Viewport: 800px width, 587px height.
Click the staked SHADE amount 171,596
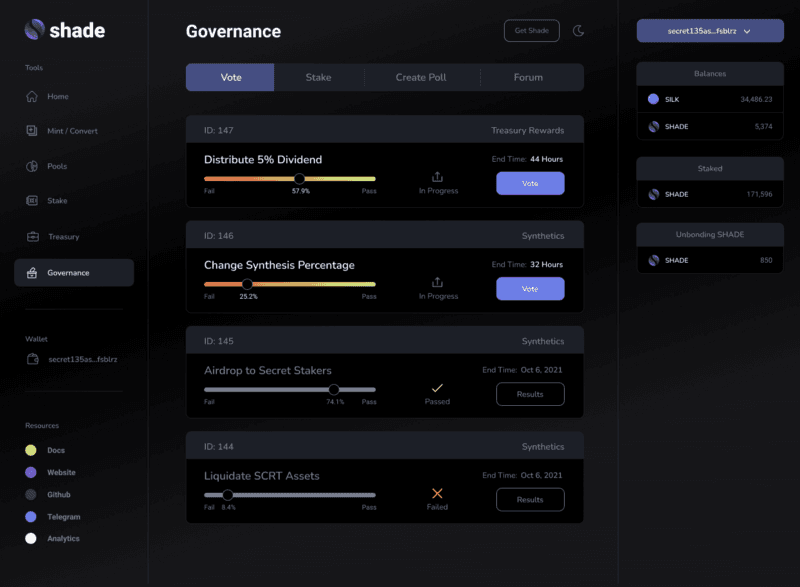tap(759, 194)
